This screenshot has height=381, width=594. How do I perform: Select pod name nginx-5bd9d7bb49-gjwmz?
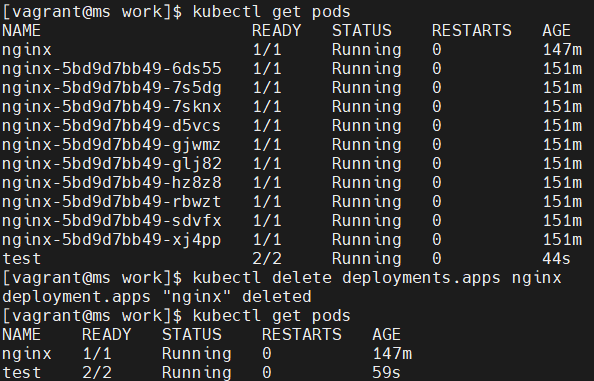tap(111, 145)
